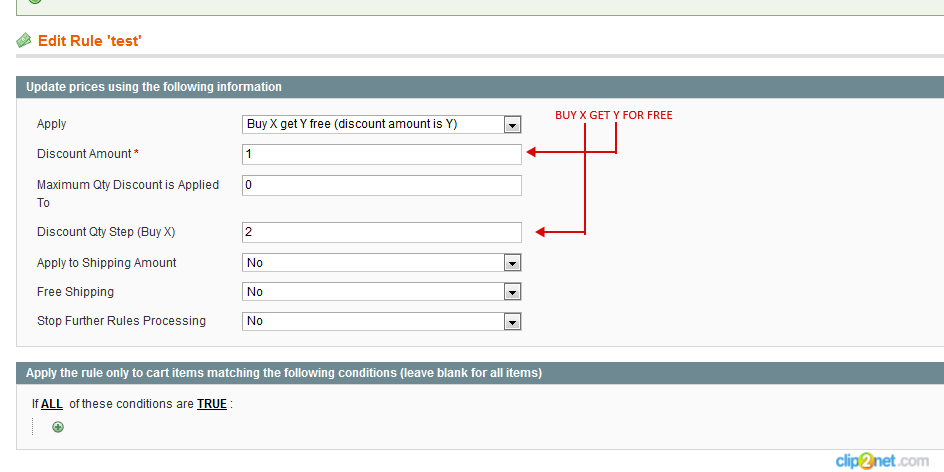
Task: Click the Edit Rule 'test' heading
Action: click(x=90, y=41)
